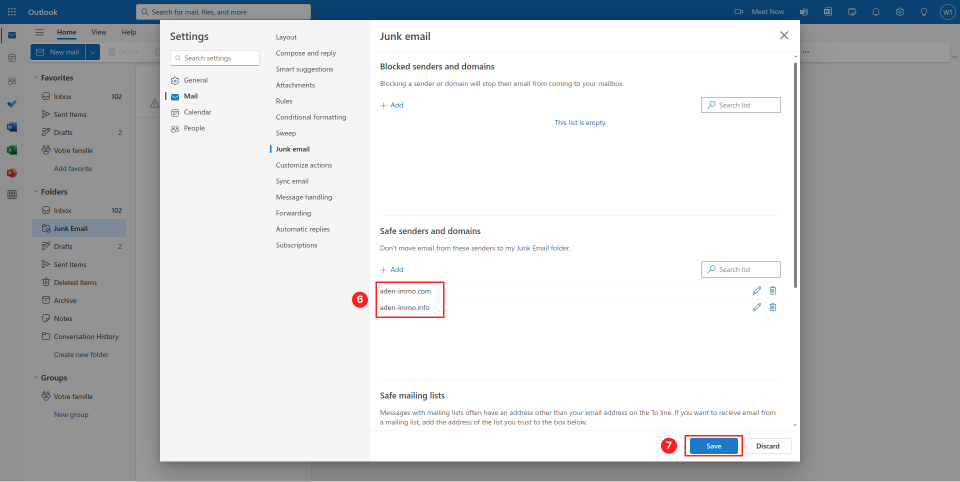Open the Mail icon in left rail

pyautogui.click(x=12, y=35)
